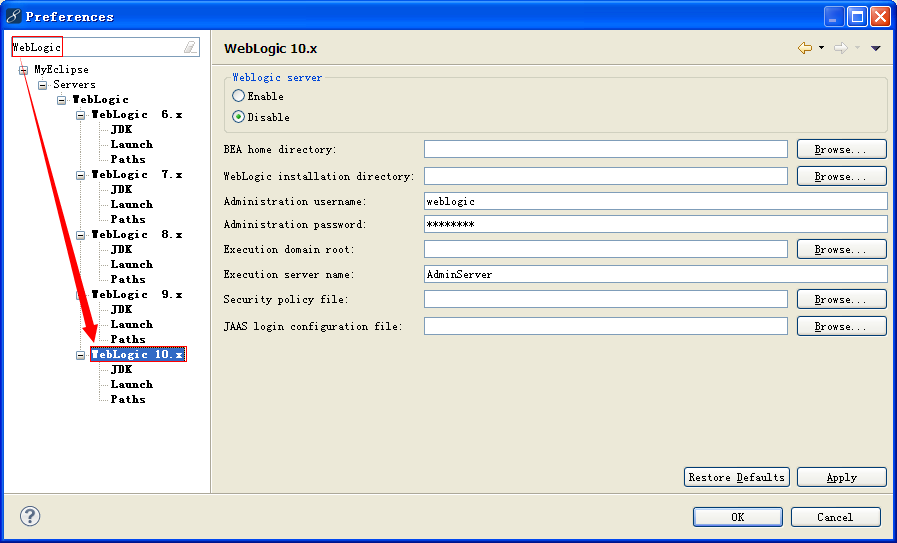
Task: Click the Preferences window title icon
Action: coord(14,16)
